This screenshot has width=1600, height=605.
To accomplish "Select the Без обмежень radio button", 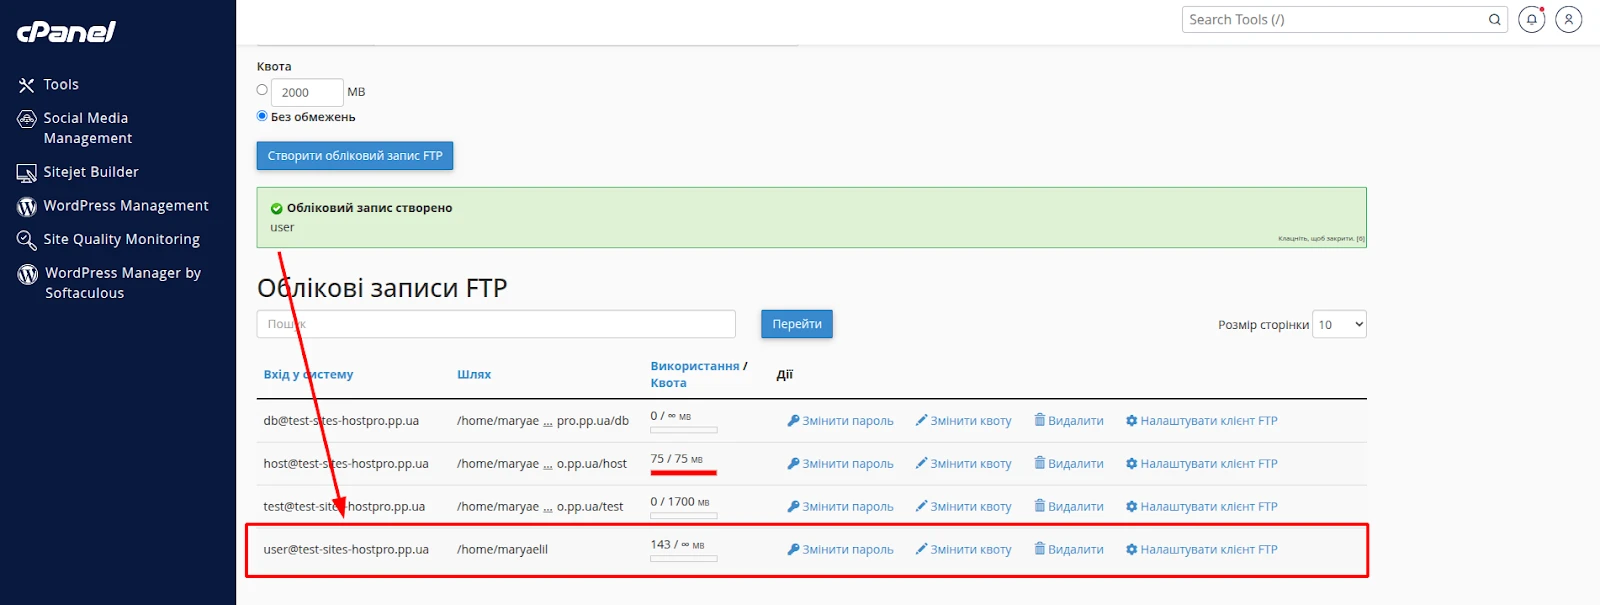I will coord(262,116).
